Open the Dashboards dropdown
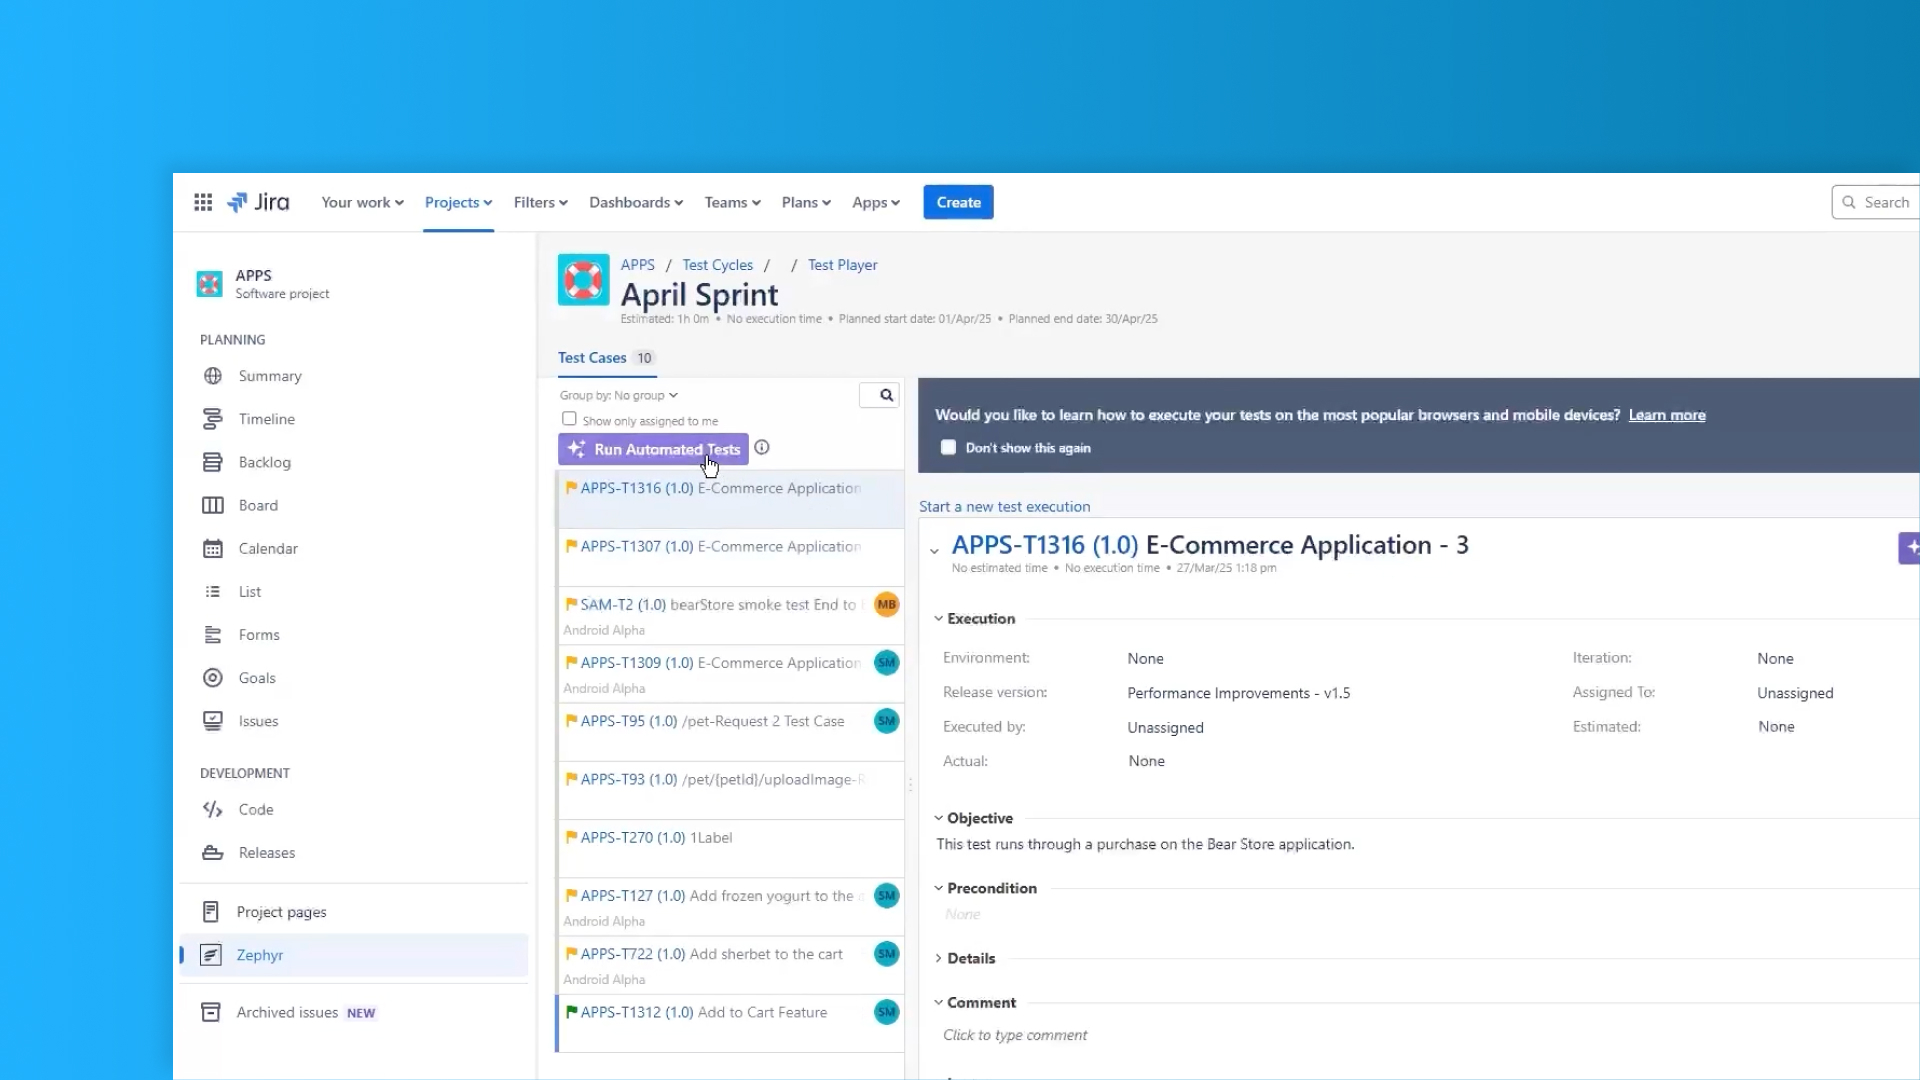The width and height of the screenshot is (1920, 1080). [636, 202]
